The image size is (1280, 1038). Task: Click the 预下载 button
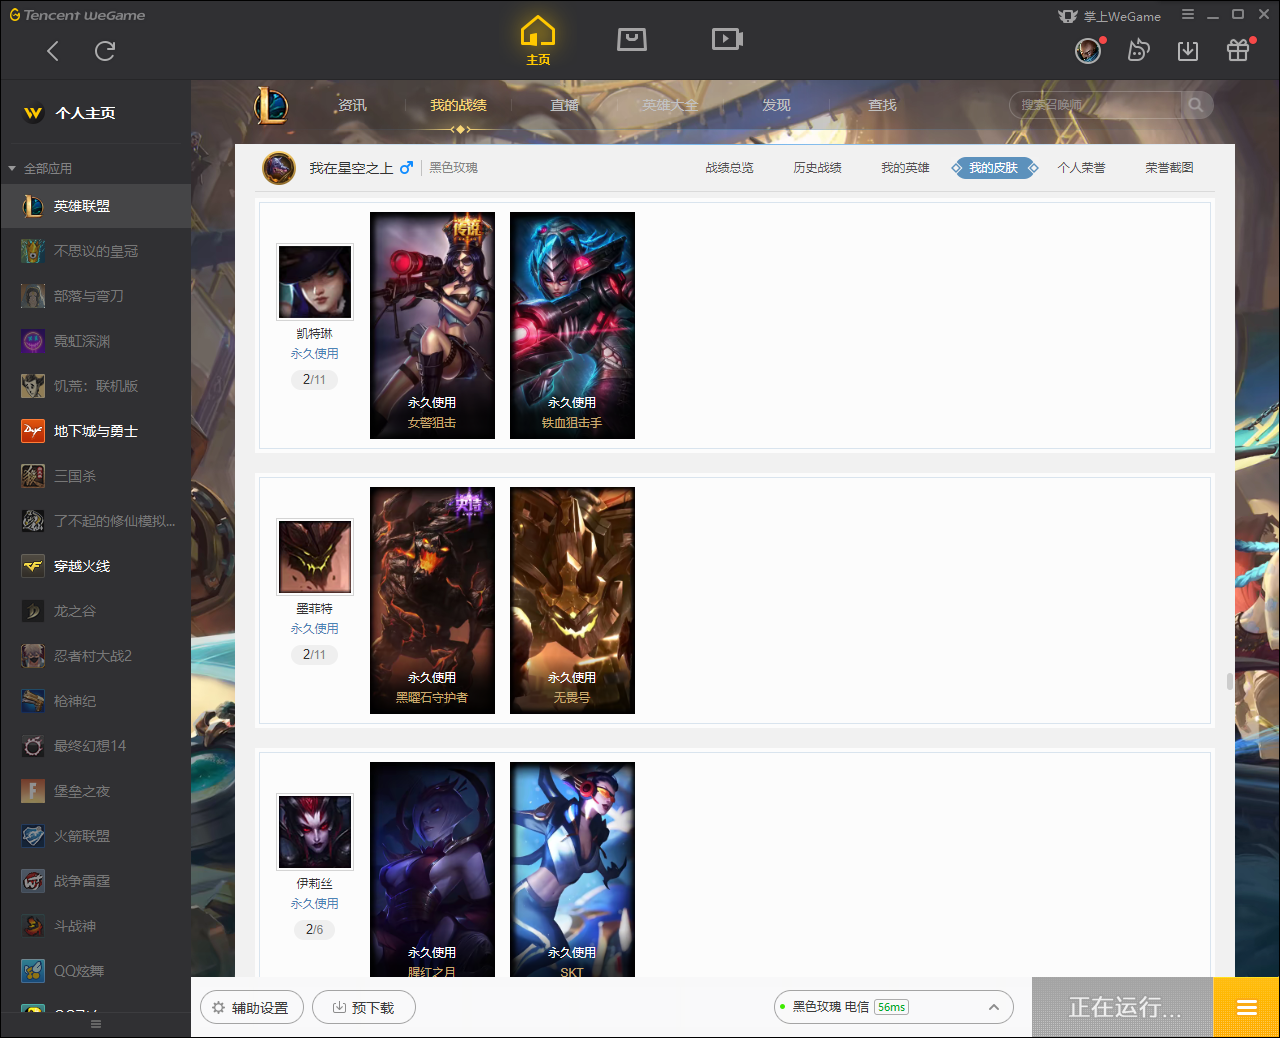(x=363, y=1007)
